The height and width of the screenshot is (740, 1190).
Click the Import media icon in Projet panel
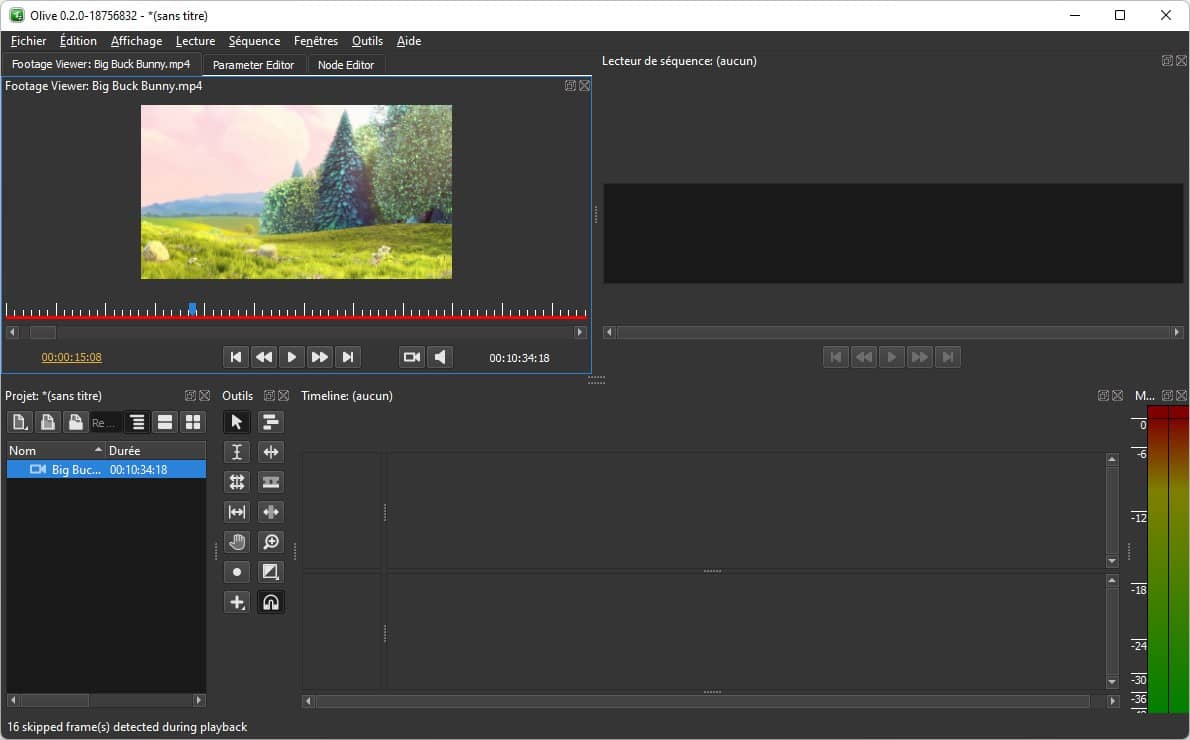coord(47,422)
